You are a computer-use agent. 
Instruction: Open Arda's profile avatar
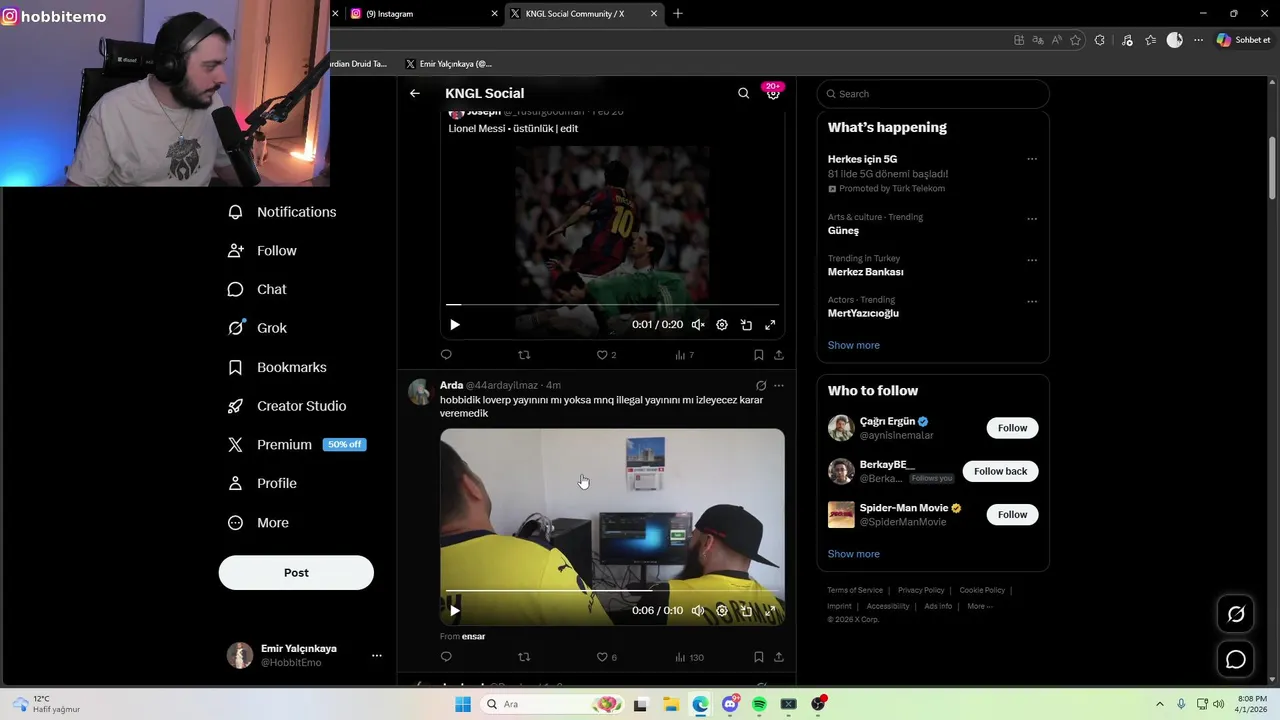[x=419, y=391]
